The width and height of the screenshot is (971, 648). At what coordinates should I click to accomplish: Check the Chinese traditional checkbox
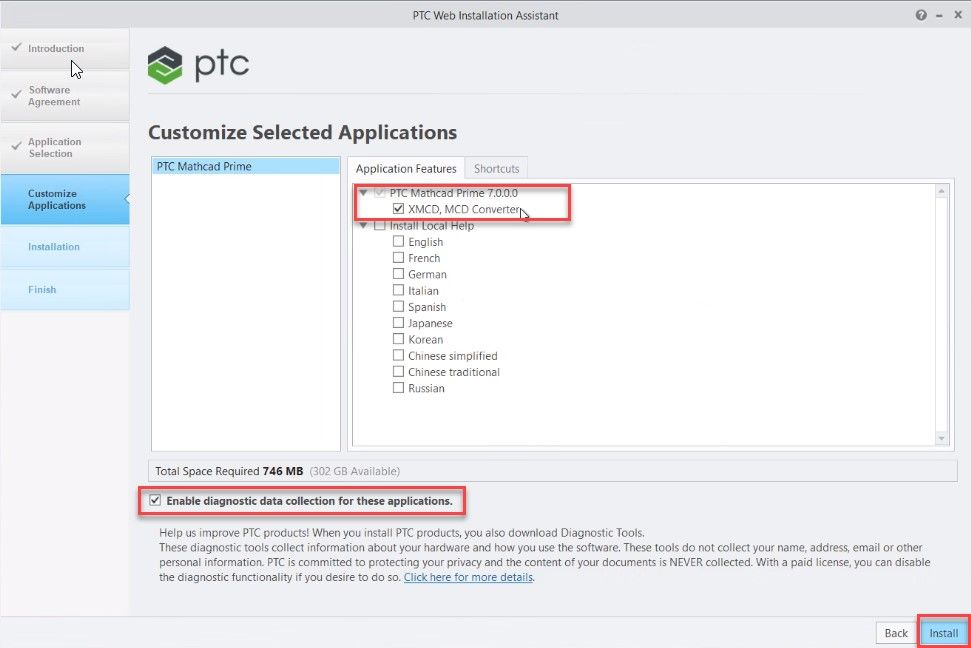398,371
